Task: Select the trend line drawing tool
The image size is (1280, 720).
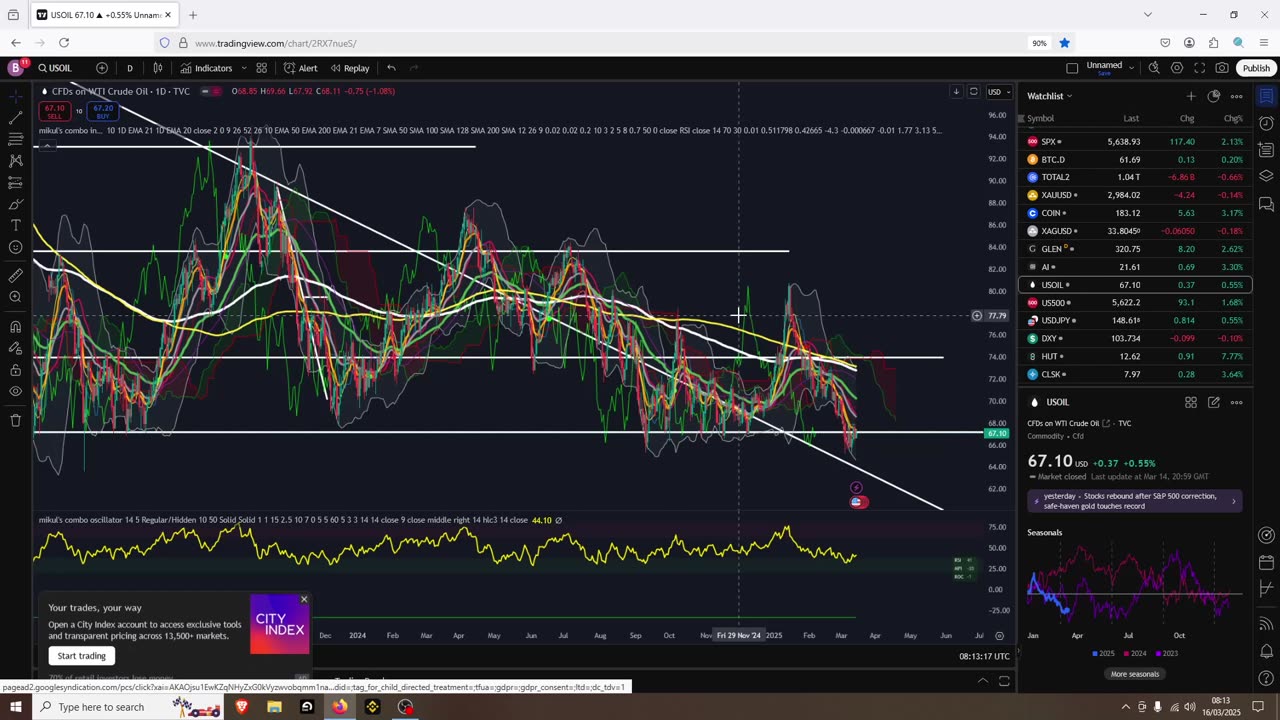Action: click(15, 117)
